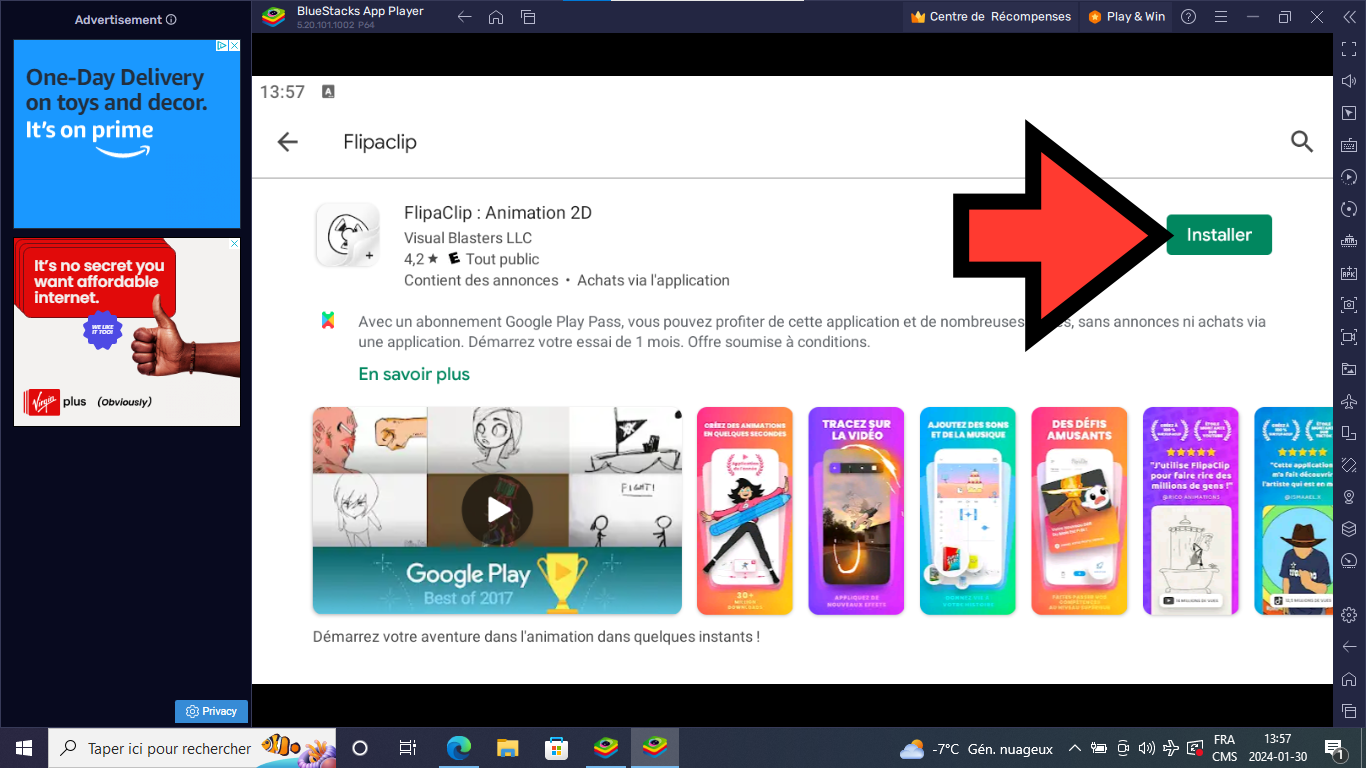Click the title bar Home icon
Screen dimensions: 1366x768
[x=496, y=17]
